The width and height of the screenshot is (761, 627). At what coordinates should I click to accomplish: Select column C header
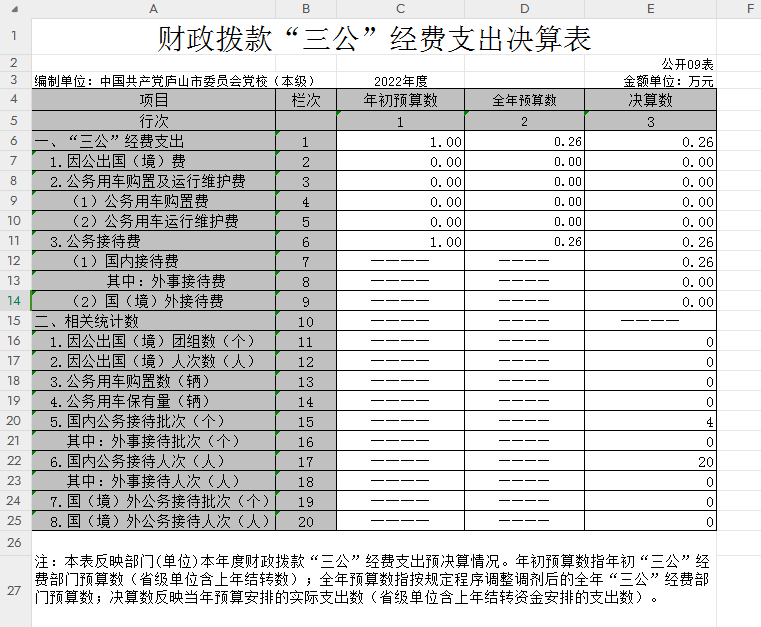(x=400, y=8)
